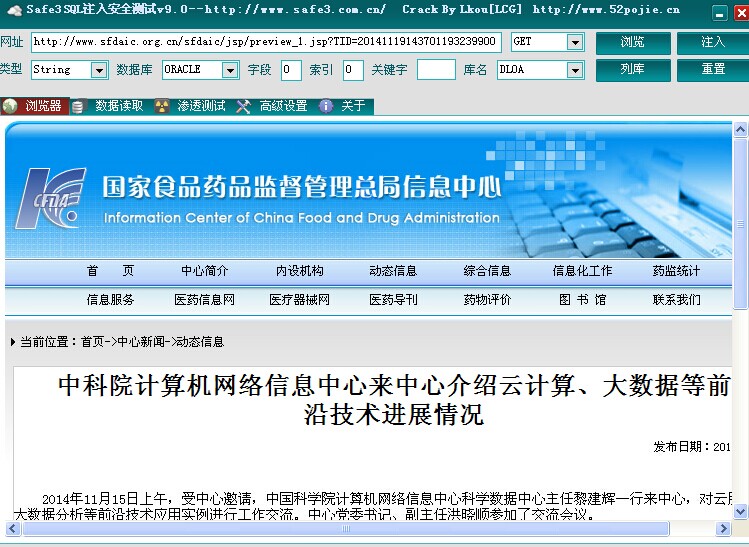The width and height of the screenshot is (749, 547).
Task: Open the ORACLE database dropdown
Action: pos(230,70)
